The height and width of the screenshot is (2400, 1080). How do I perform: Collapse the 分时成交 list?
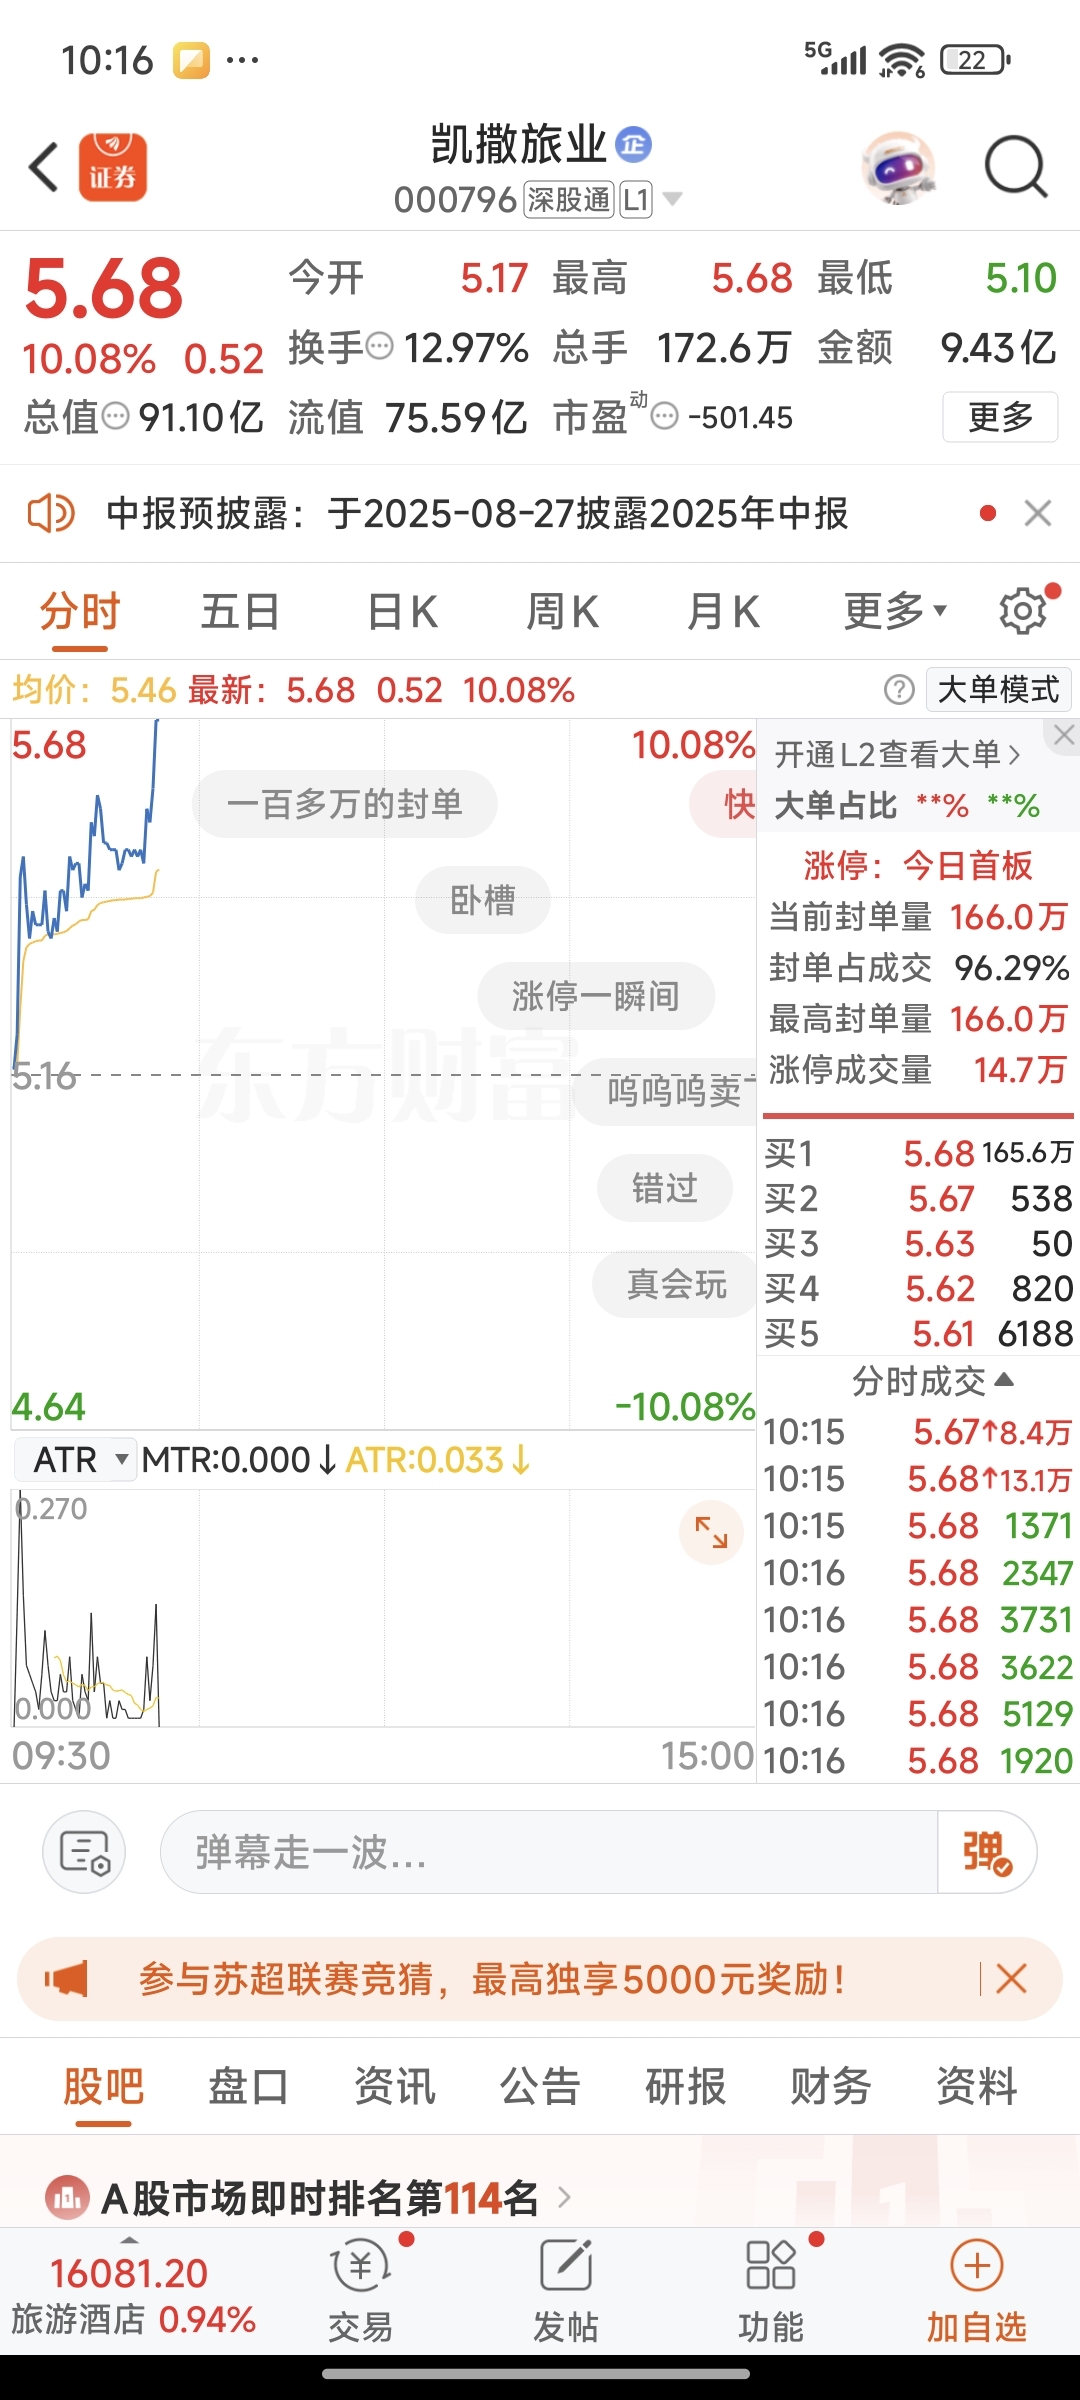(x=932, y=1381)
